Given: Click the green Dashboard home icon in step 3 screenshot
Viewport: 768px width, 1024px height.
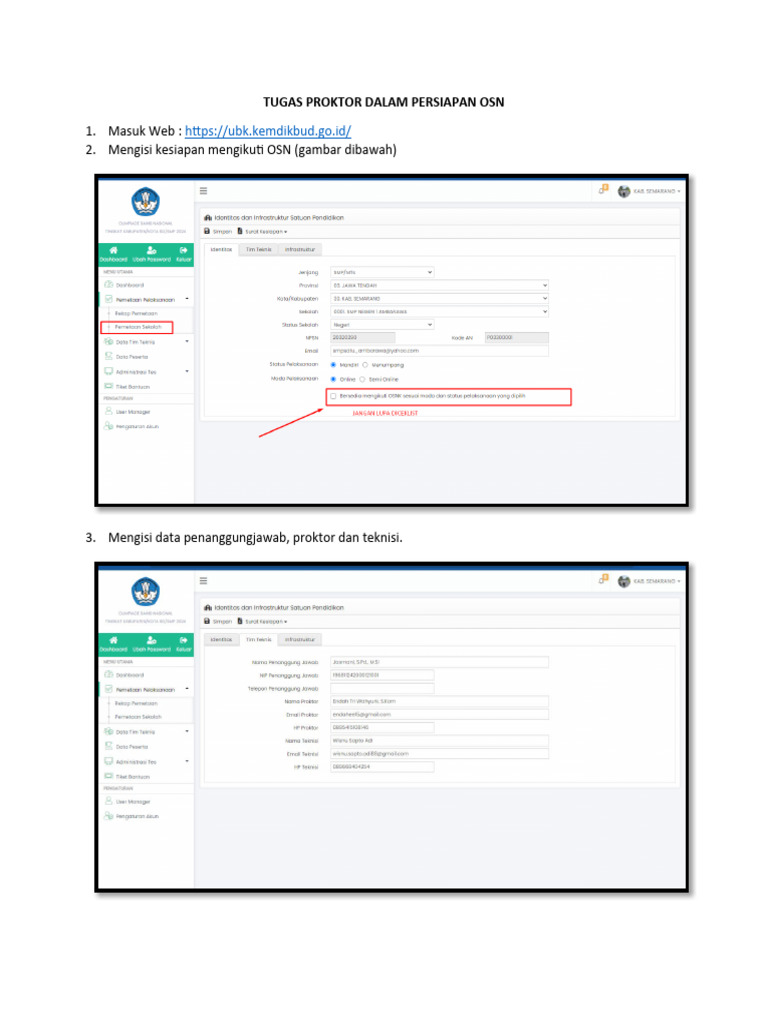Looking at the screenshot, I should click(x=114, y=640).
